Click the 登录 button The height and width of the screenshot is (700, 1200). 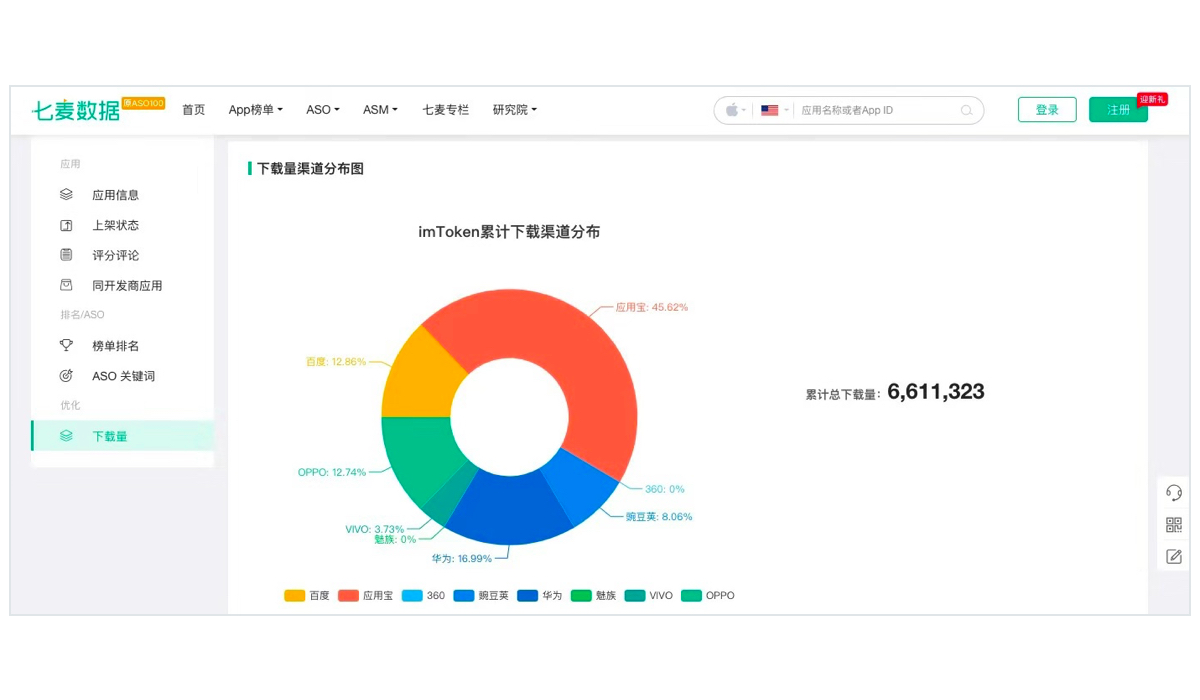[1047, 110]
